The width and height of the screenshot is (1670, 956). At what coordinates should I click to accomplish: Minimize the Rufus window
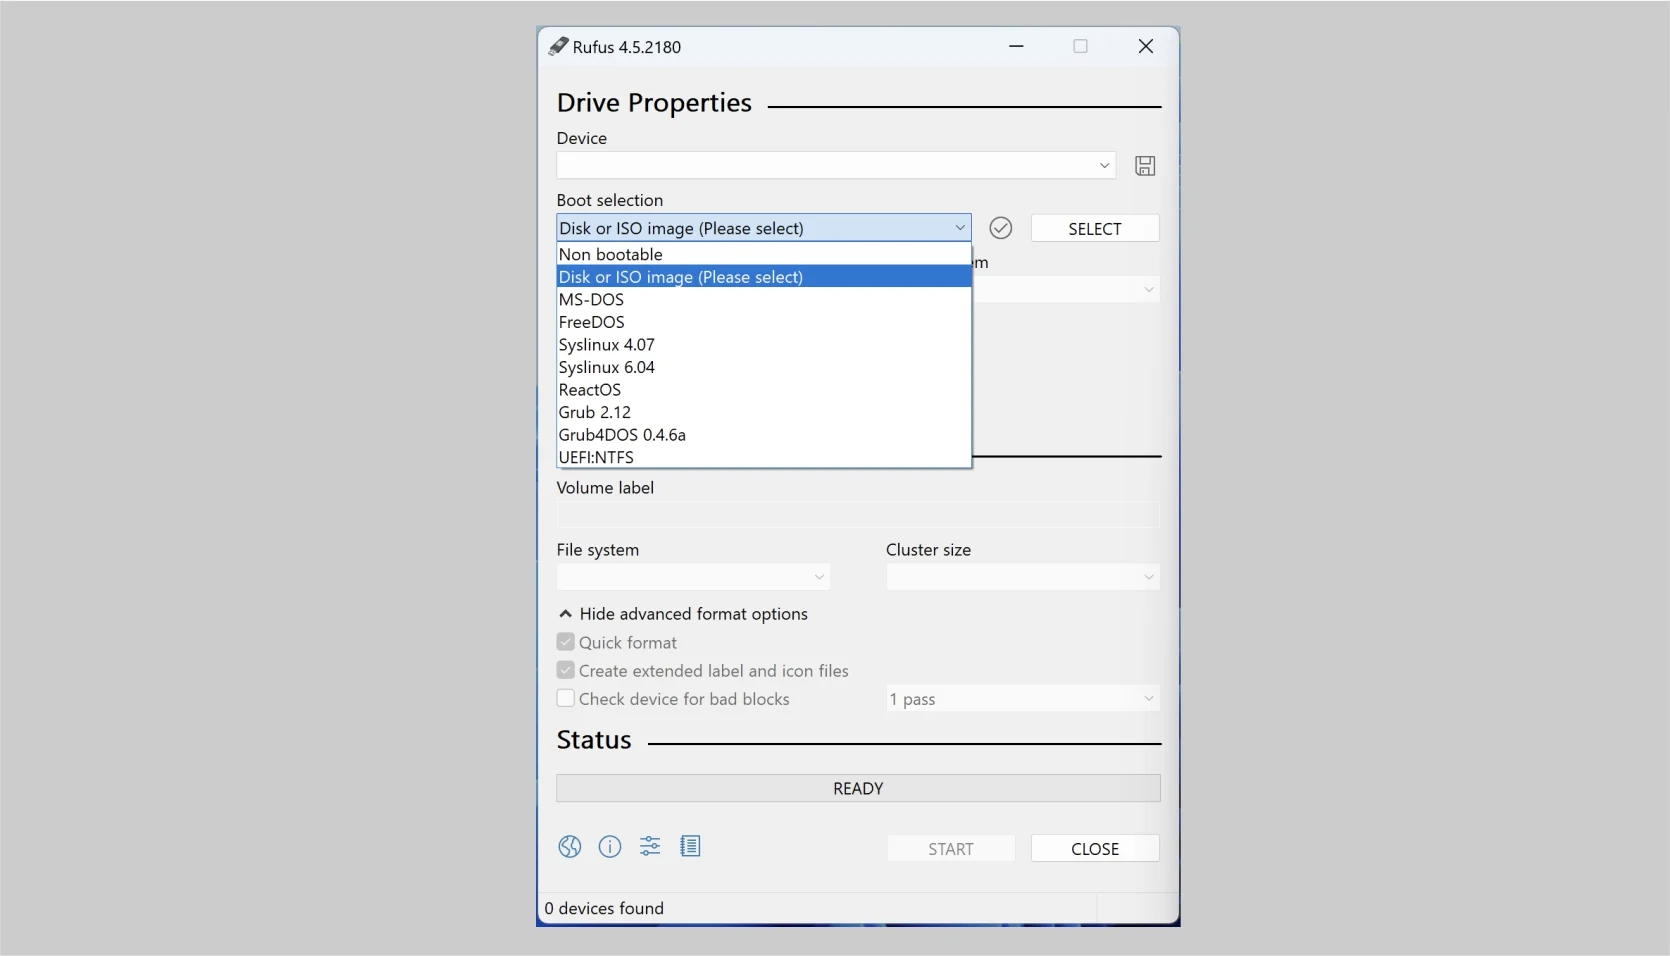point(1016,46)
